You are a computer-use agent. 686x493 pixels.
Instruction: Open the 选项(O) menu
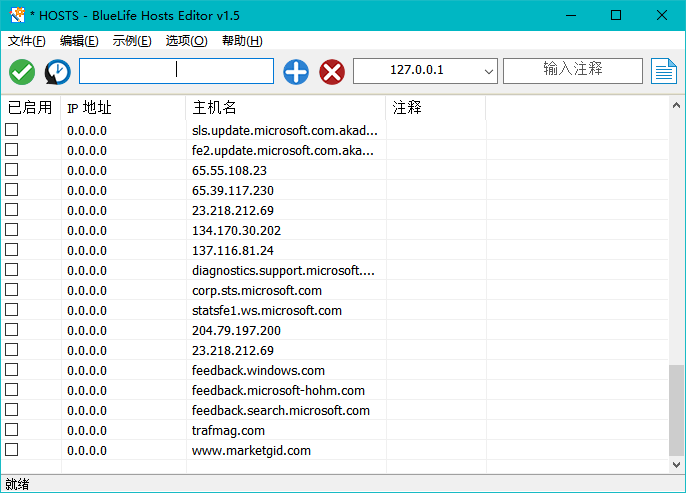click(x=186, y=41)
